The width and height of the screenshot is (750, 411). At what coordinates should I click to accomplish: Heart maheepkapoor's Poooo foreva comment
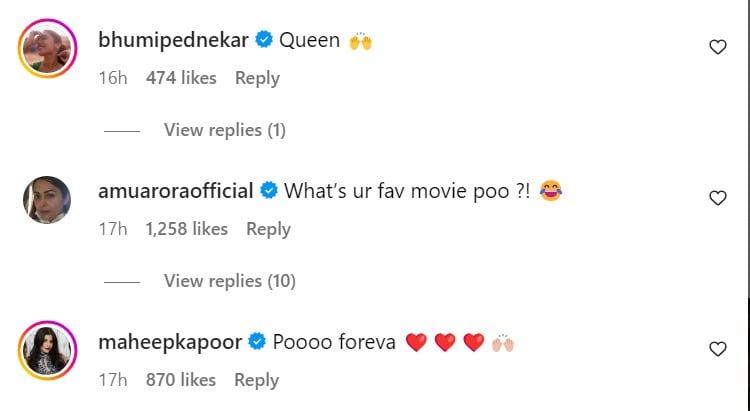(717, 349)
